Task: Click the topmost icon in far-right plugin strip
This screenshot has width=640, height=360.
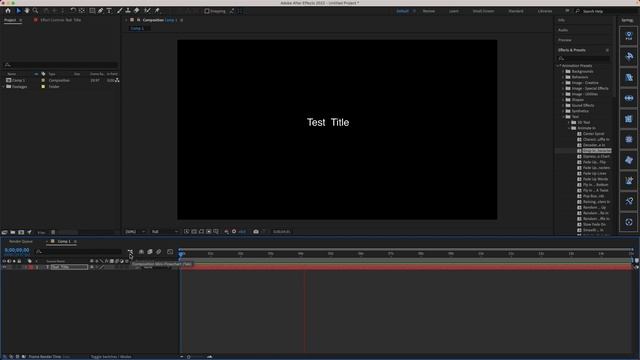Action: click(629, 36)
